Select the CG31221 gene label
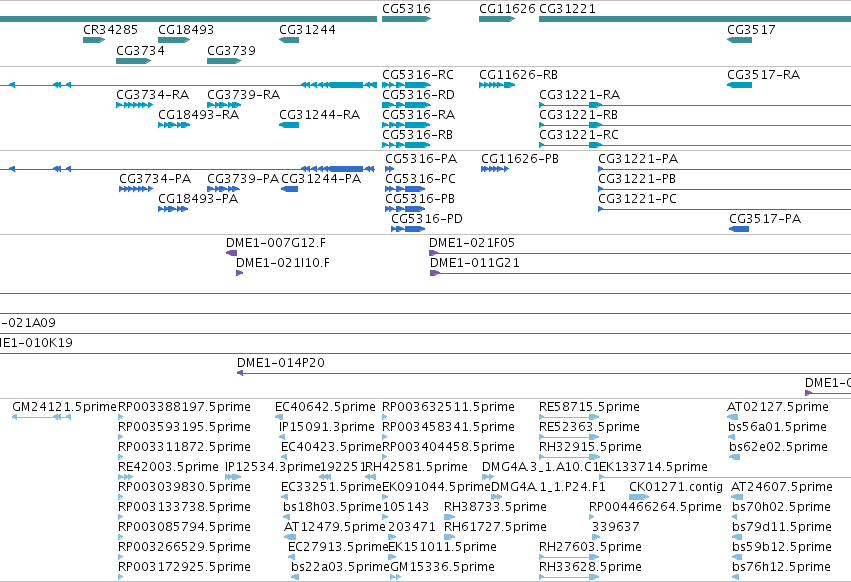Image resolution: width=851 pixels, height=582 pixels. (567, 9)
